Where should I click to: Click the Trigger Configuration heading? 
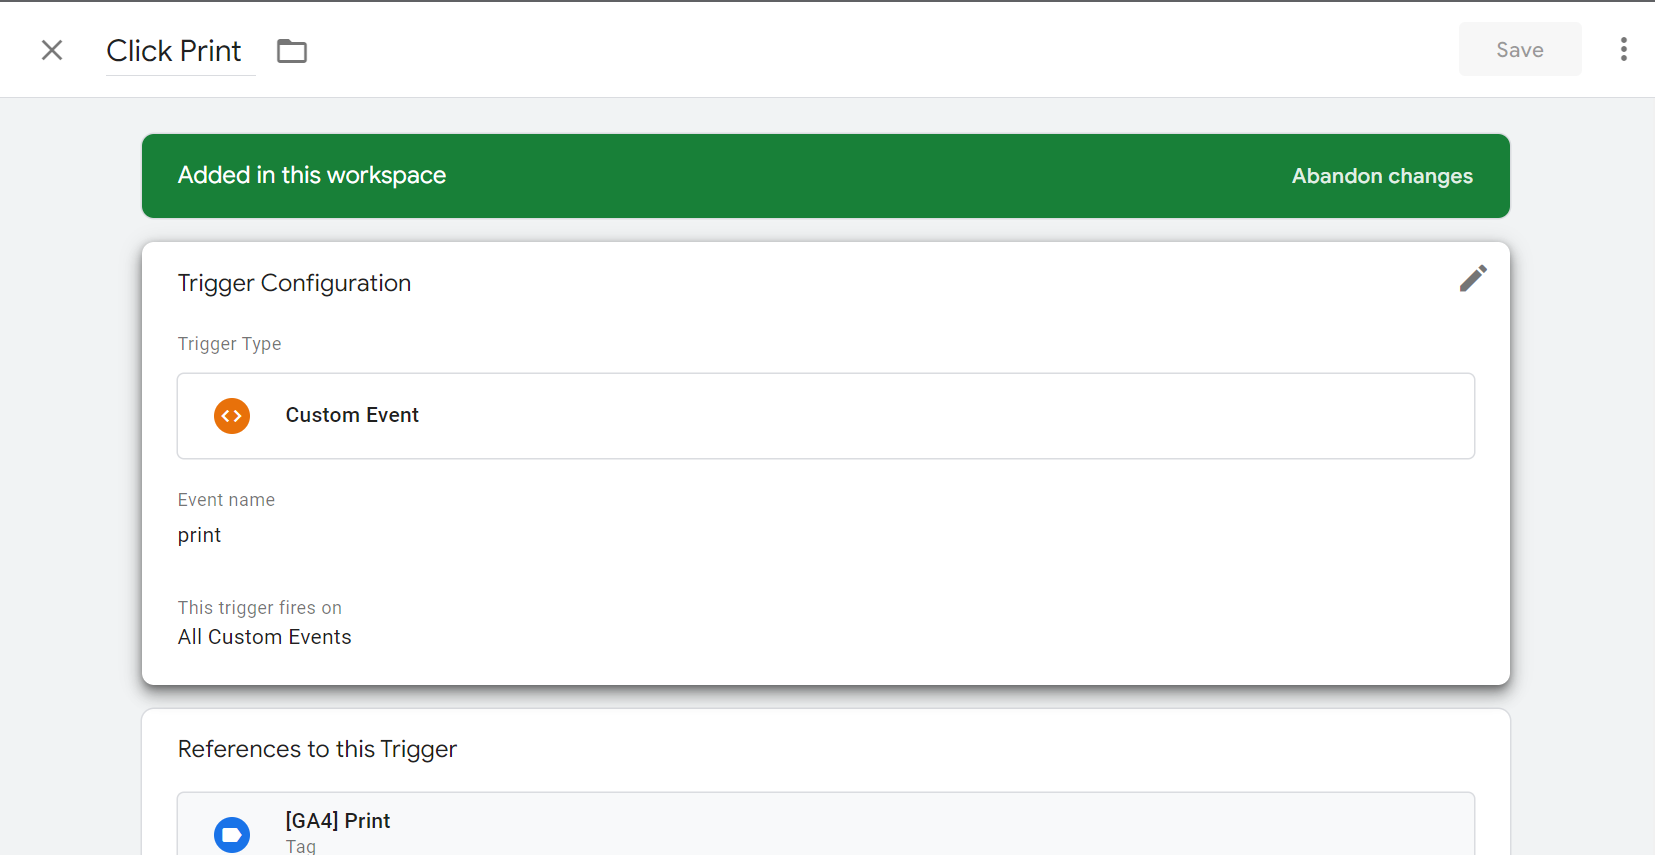[294, 283]
